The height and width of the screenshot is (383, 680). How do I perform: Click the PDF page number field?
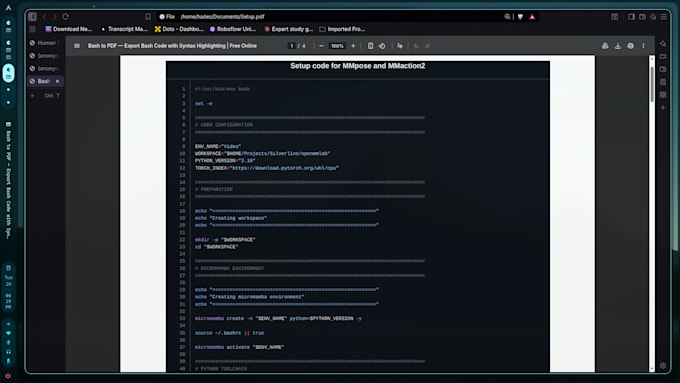click(x=291, y=46)
